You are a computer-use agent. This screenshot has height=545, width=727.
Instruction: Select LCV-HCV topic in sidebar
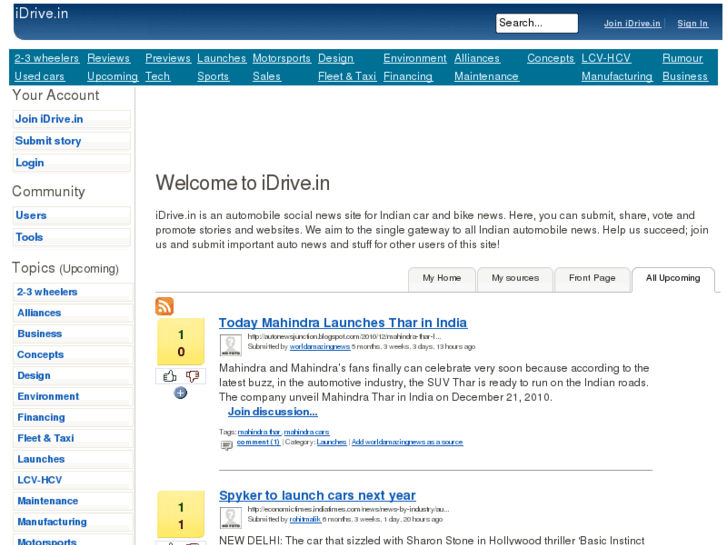(x=73, y=480)
